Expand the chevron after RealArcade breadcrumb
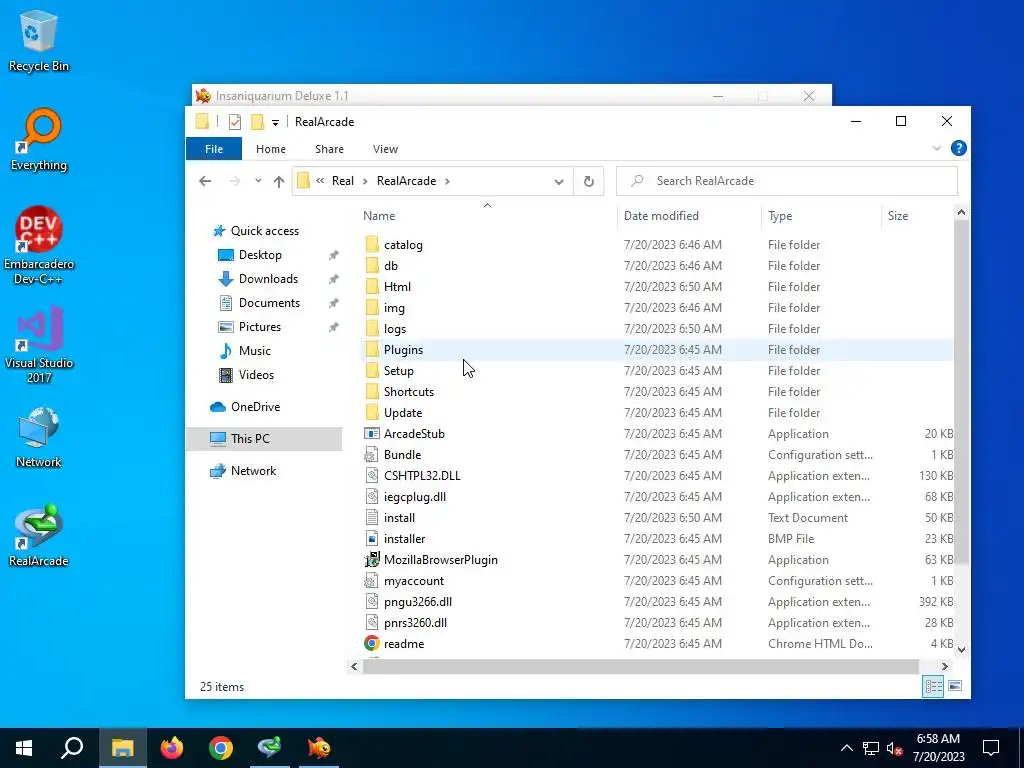1024x768 pixels. 447,181
